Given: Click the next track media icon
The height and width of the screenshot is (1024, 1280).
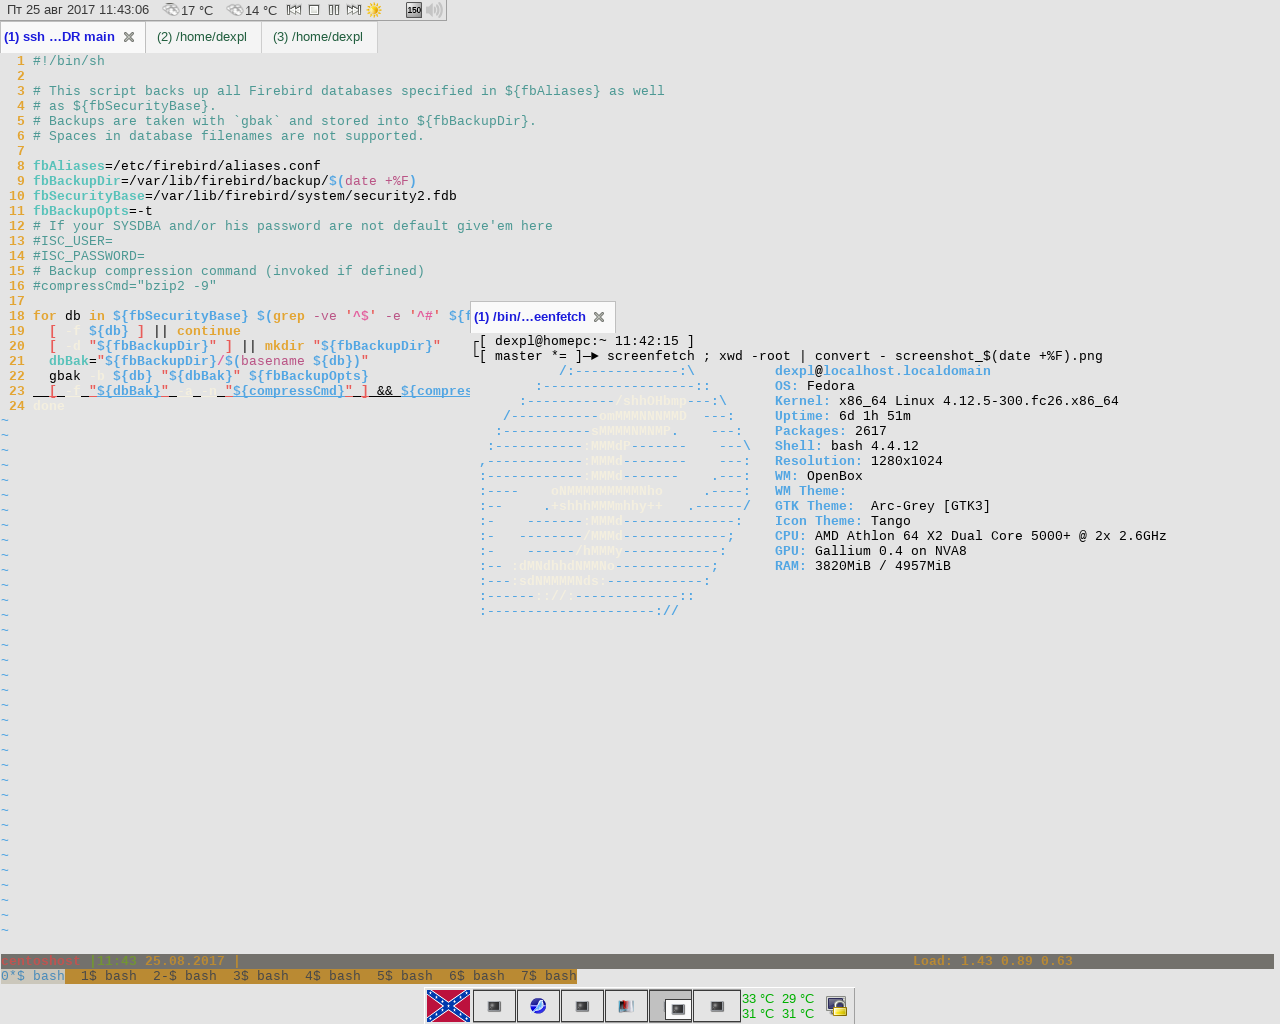Looking at the screenshot, I should tap(353, 10).
